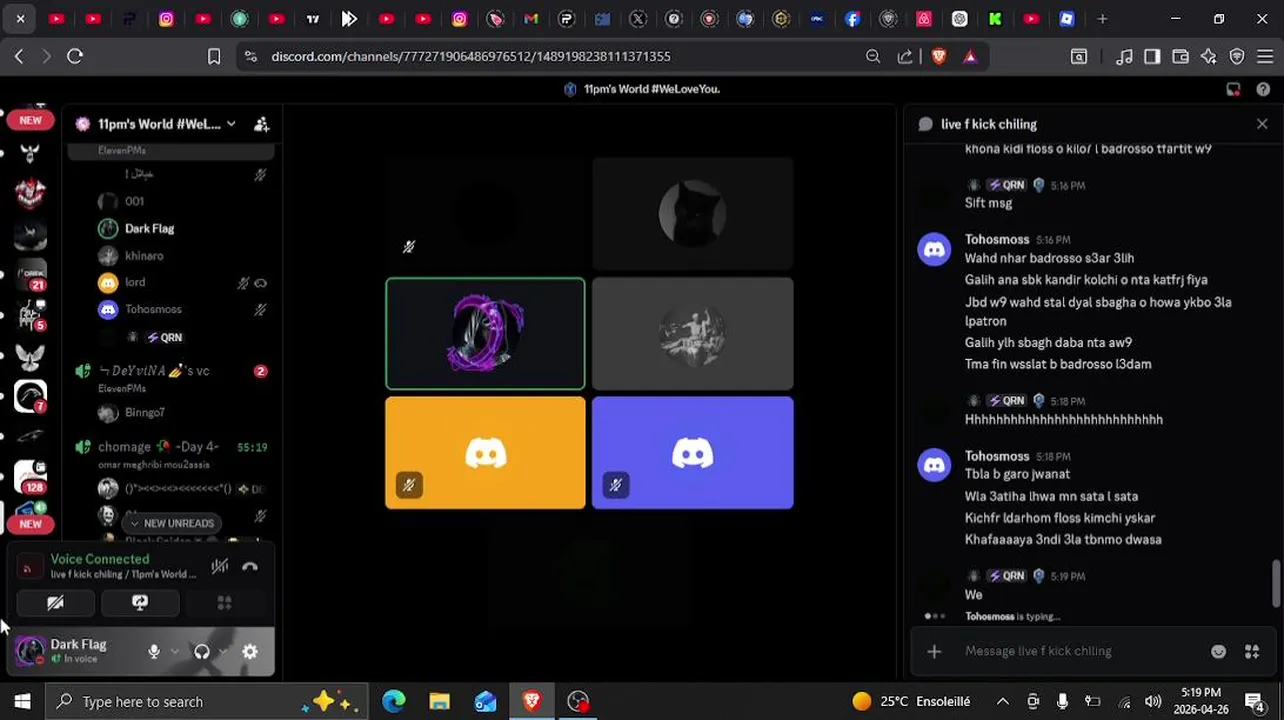Open the server icon with 21 notifications
Screen dimensions: 1284x720
pyautogui.click(x=30, y=274)
